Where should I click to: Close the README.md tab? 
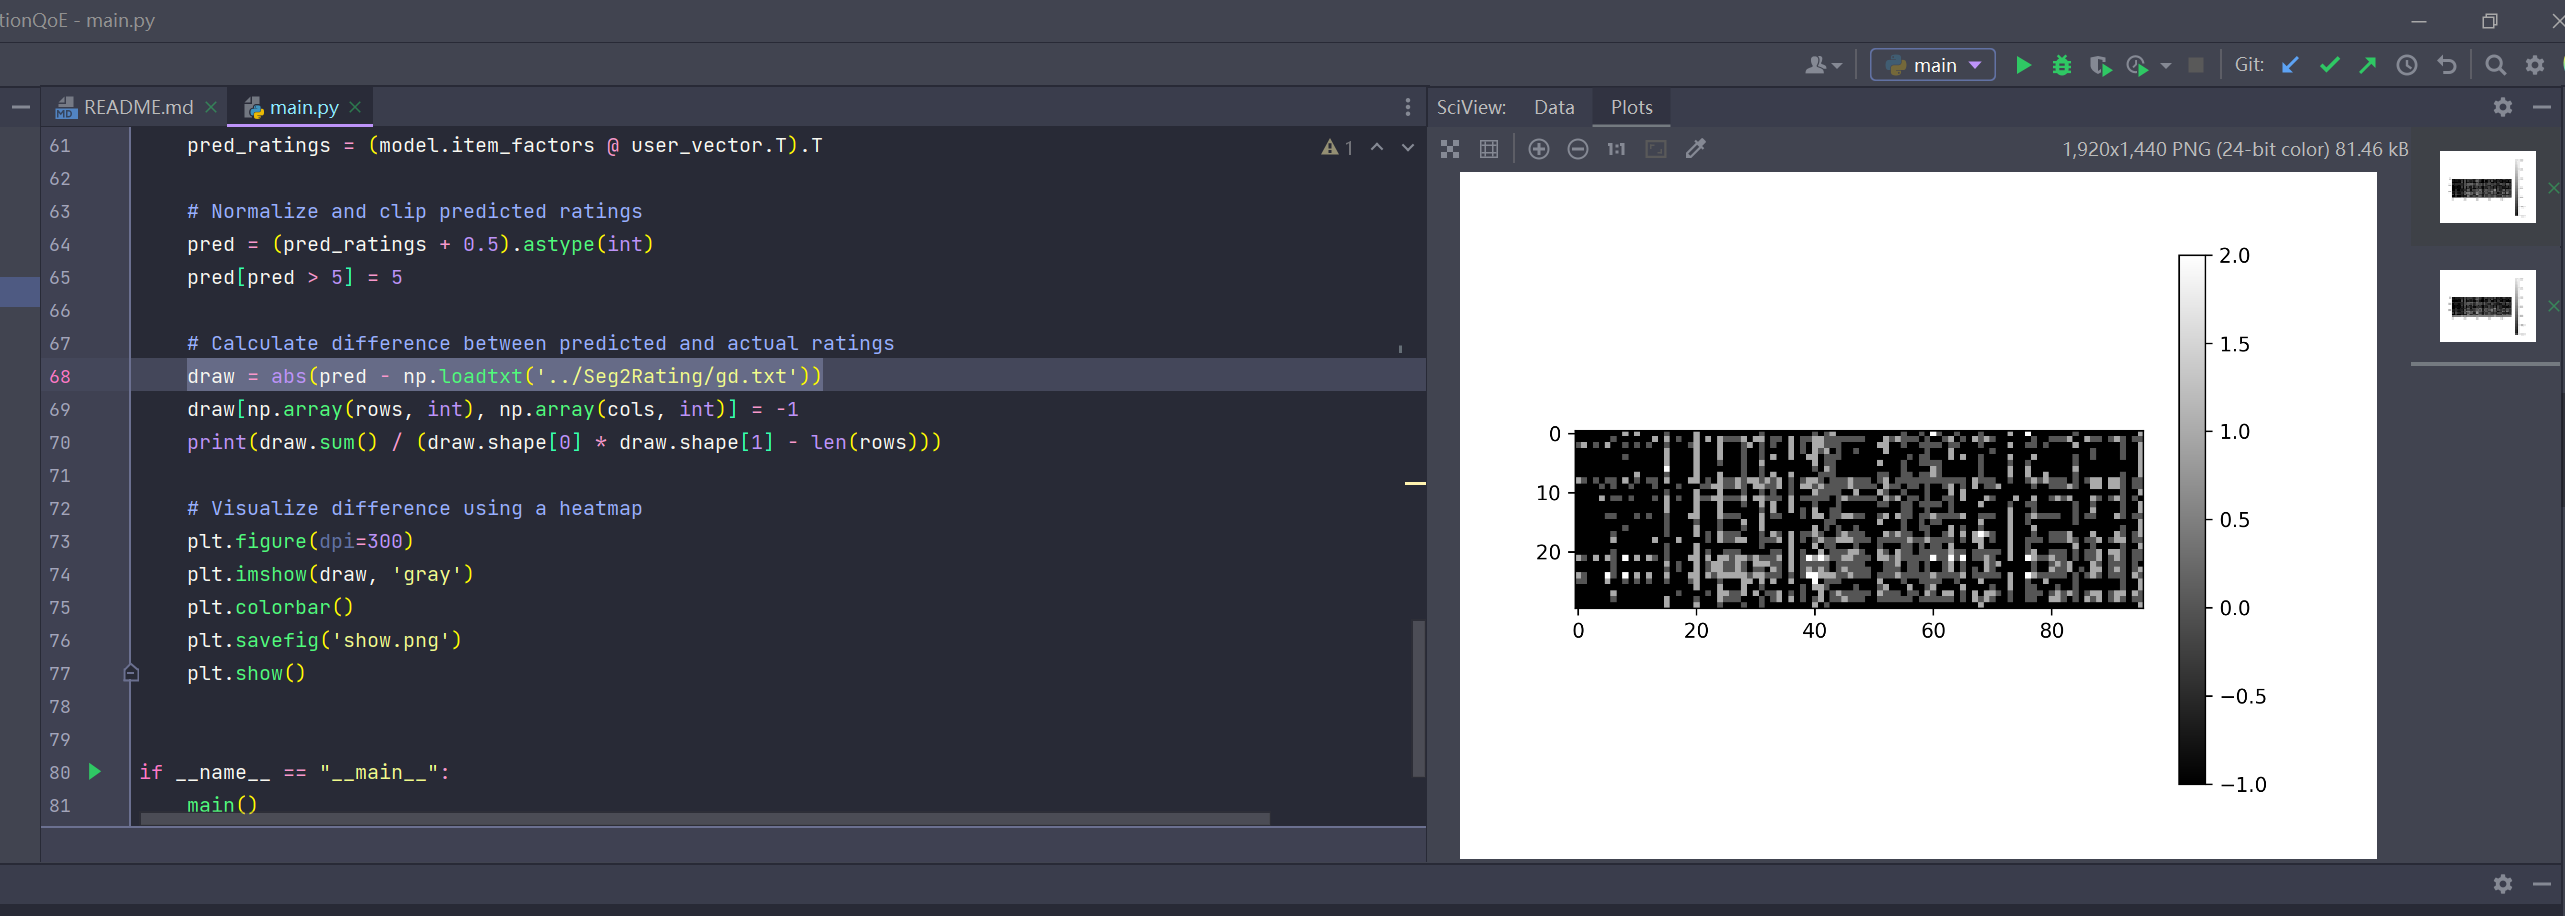[x=211, y=107]
